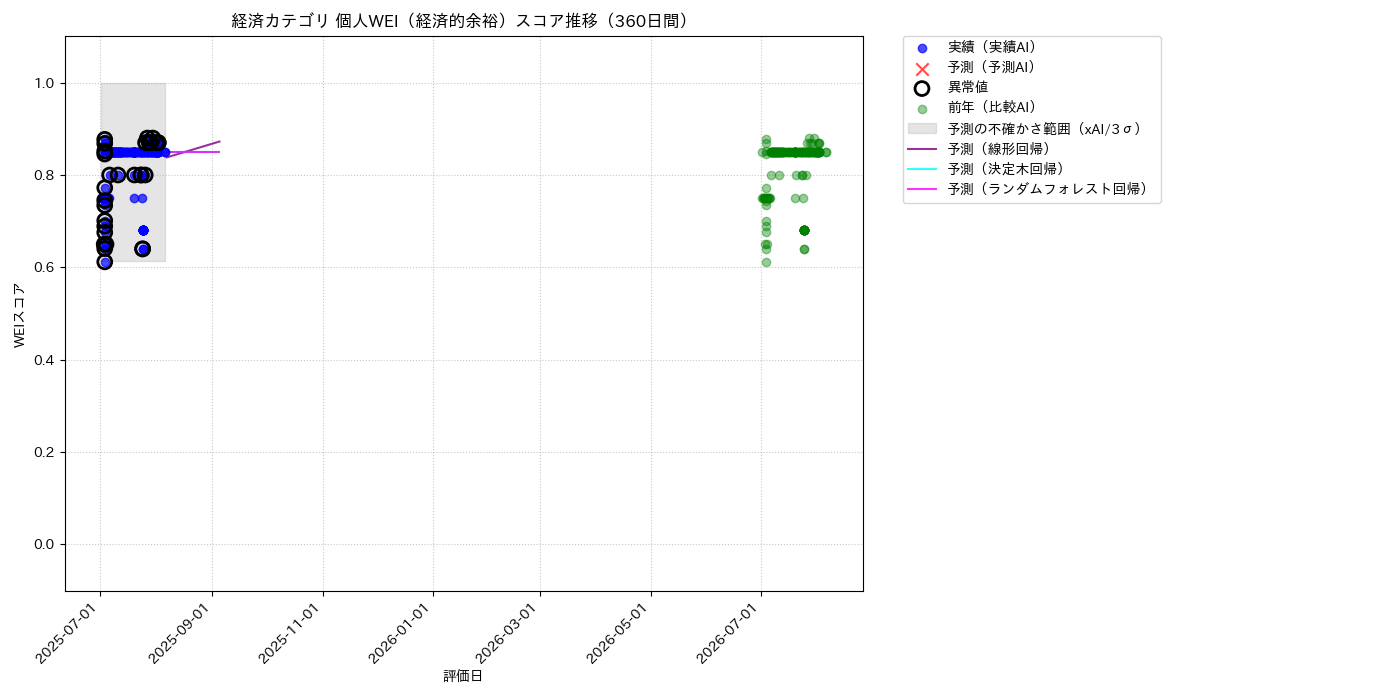This screenshot has width=1400, height=700.
Task: Click the black circle legend marker for 異常値
Action: point(922,88)
